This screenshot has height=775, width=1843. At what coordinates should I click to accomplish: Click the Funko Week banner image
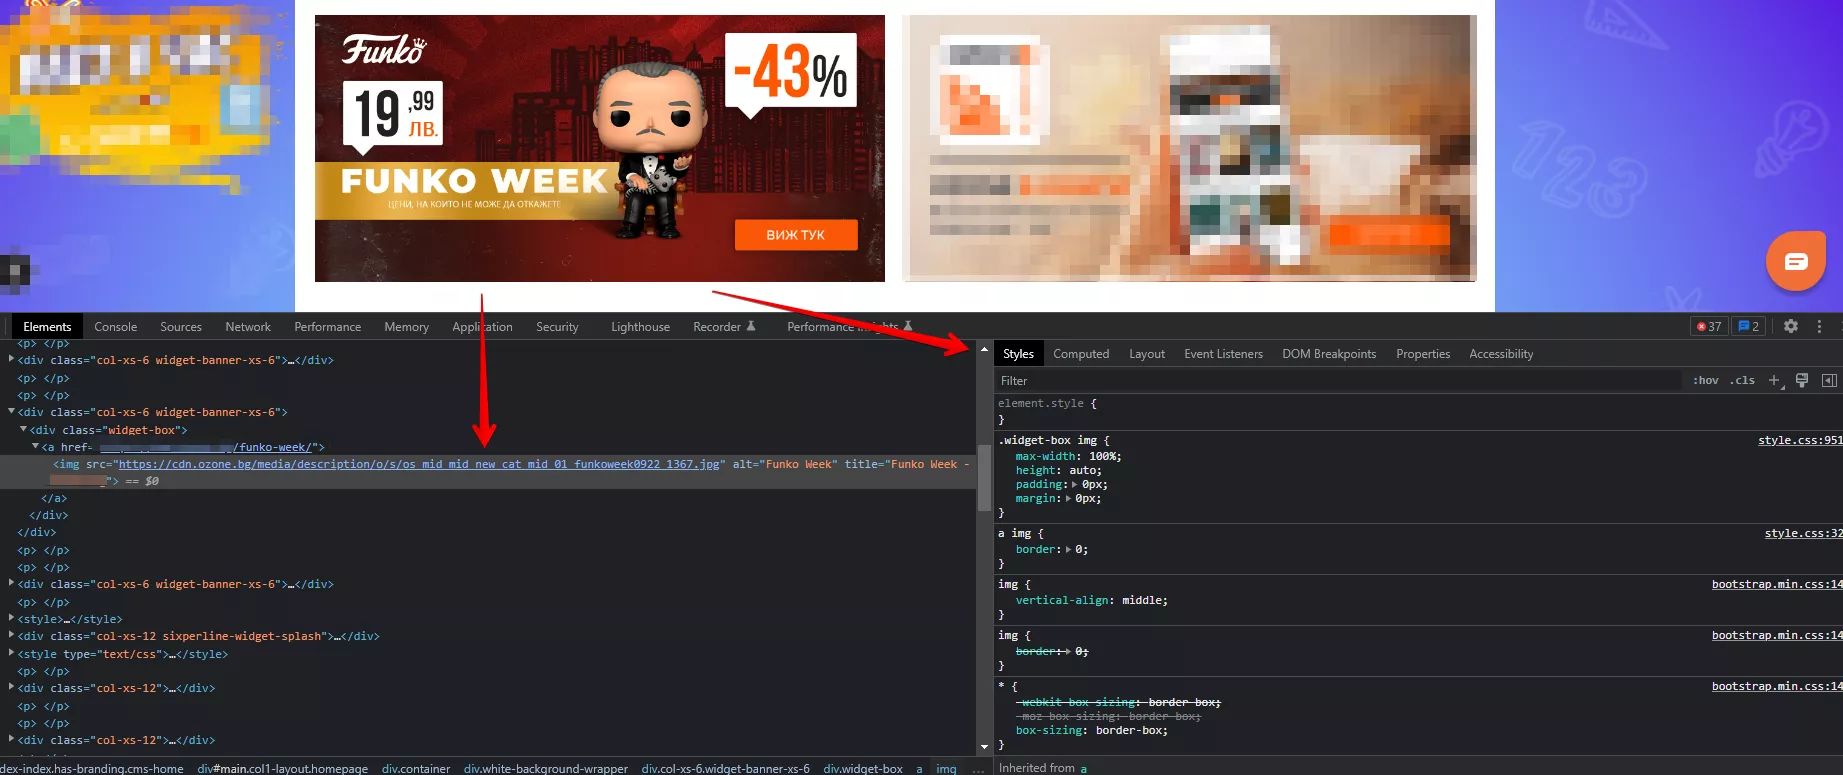pyautogui.click(x=600, y=148)
